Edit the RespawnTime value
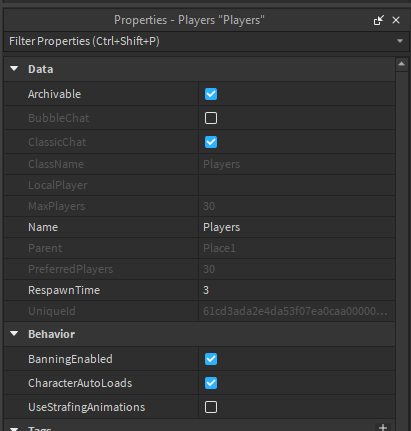 [297, 290]
